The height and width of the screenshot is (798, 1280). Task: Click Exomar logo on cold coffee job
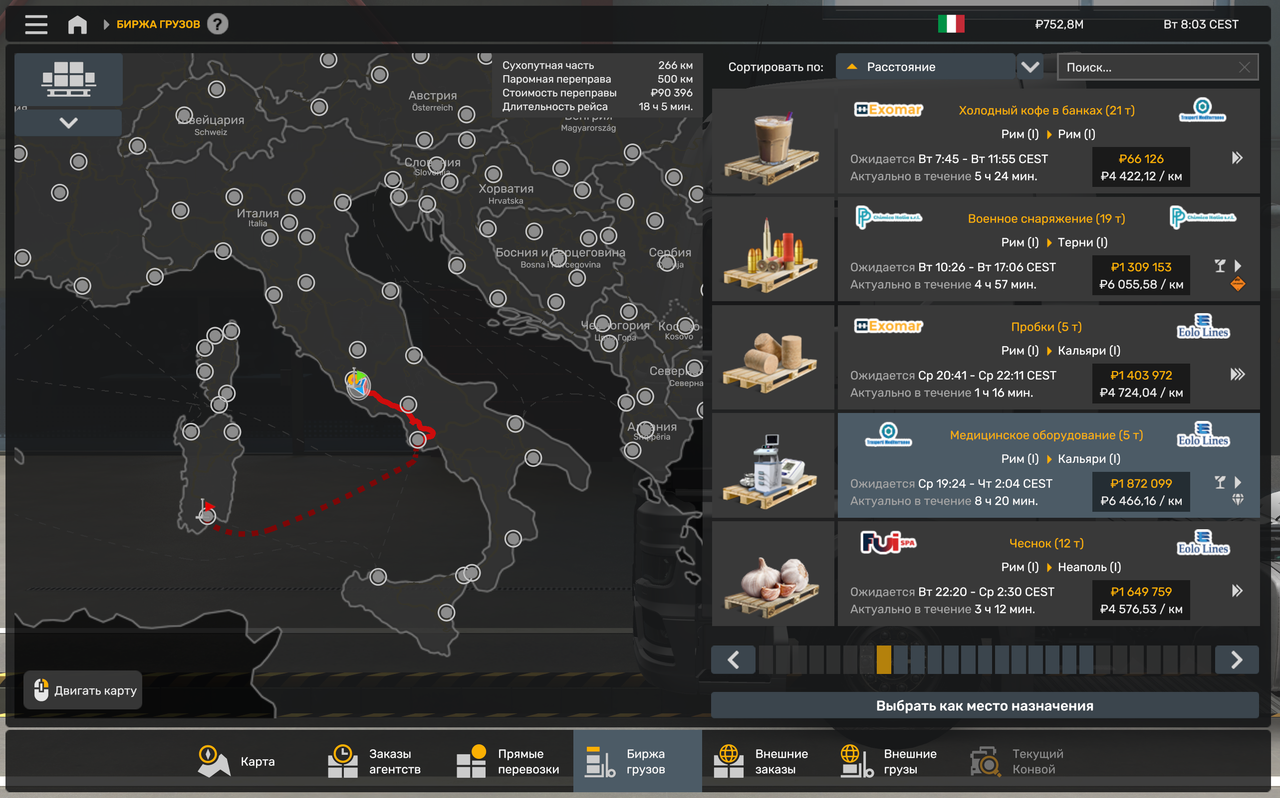tap(888, 109)
